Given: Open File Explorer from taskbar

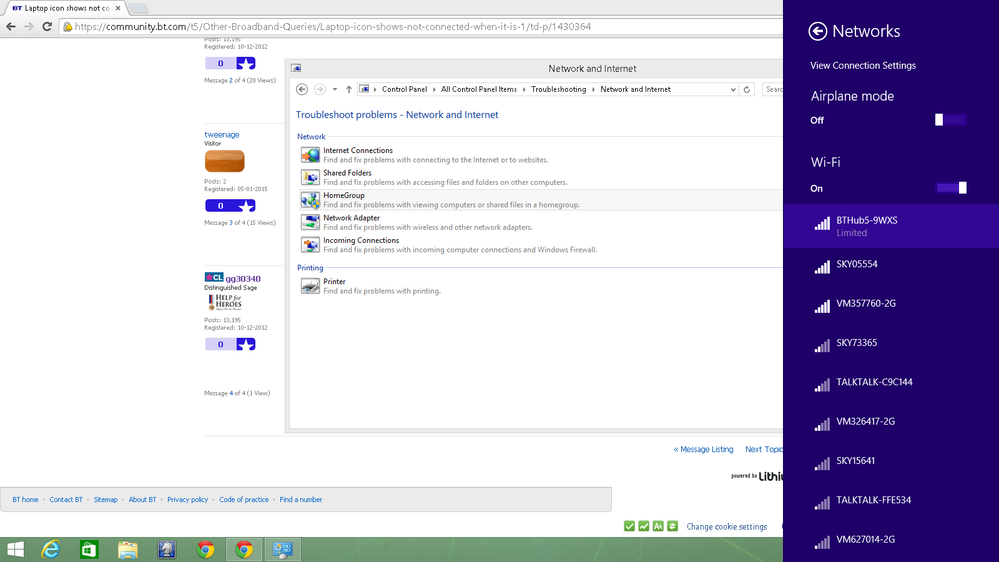Looking at the screenshot, I should click(x=128, y=549).
